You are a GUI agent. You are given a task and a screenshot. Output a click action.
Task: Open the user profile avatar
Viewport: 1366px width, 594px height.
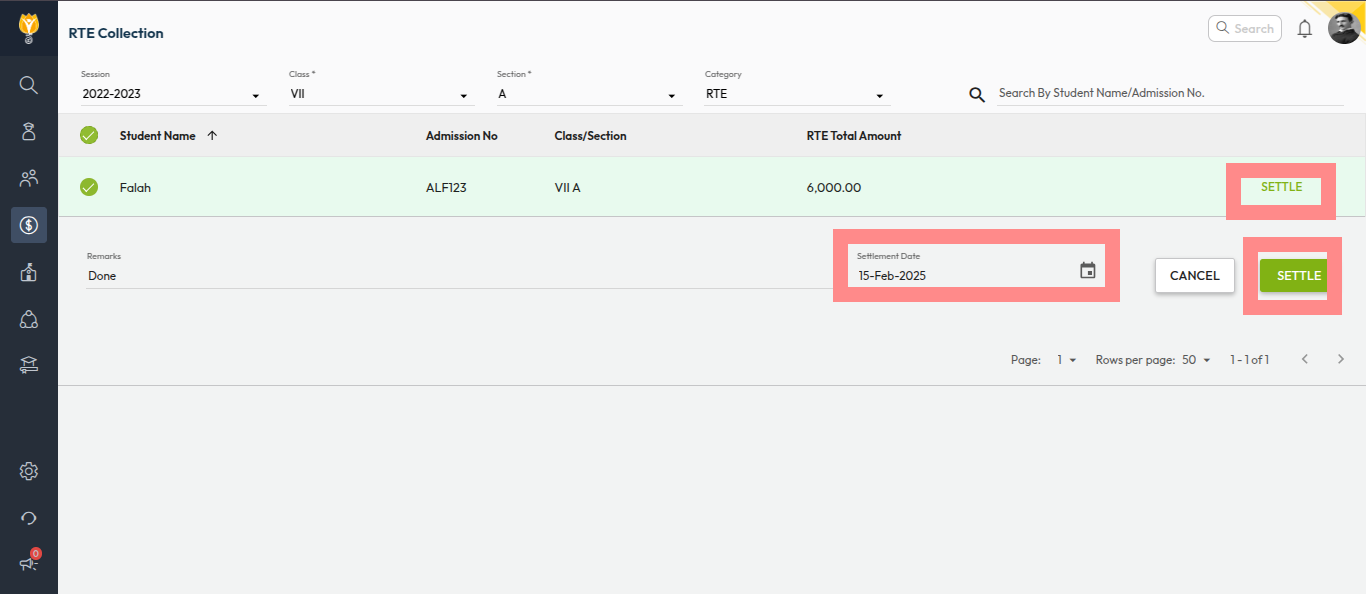[1344, 28]
